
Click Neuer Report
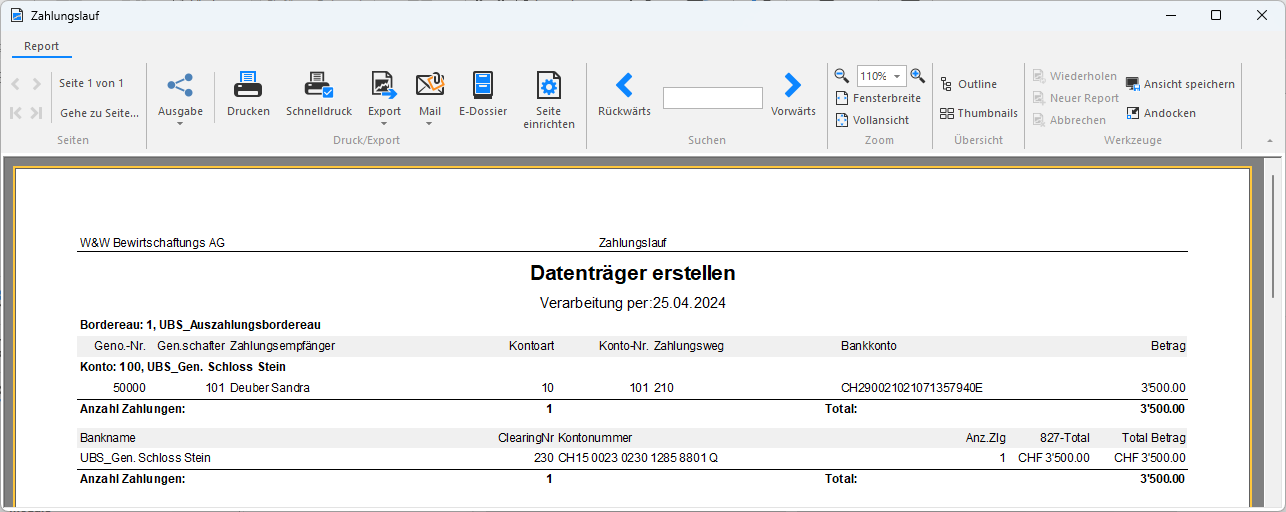(x=1076, y=98)
